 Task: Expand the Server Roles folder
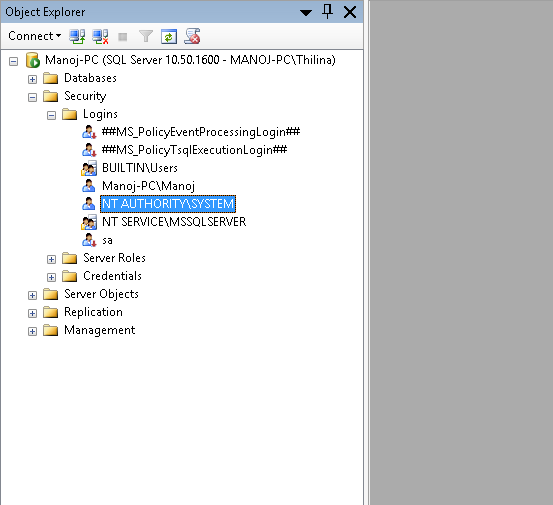point(51,260)
